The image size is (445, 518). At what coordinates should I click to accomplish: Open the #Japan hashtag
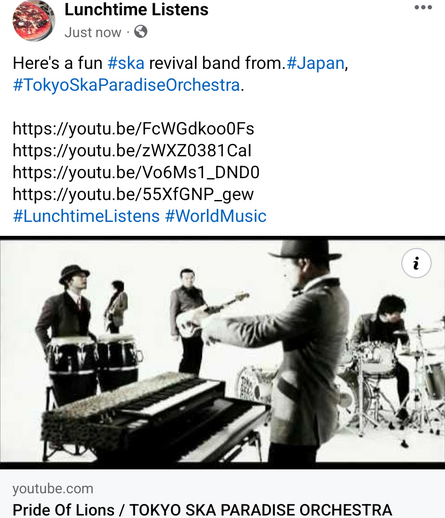(315, 63)
